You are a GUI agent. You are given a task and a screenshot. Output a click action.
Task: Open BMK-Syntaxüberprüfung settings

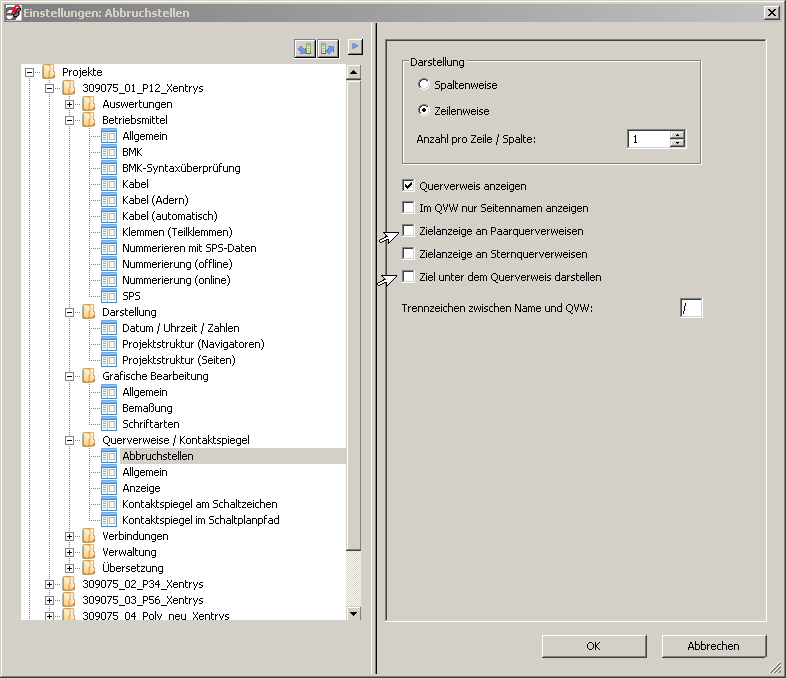(x=181, y=168)
